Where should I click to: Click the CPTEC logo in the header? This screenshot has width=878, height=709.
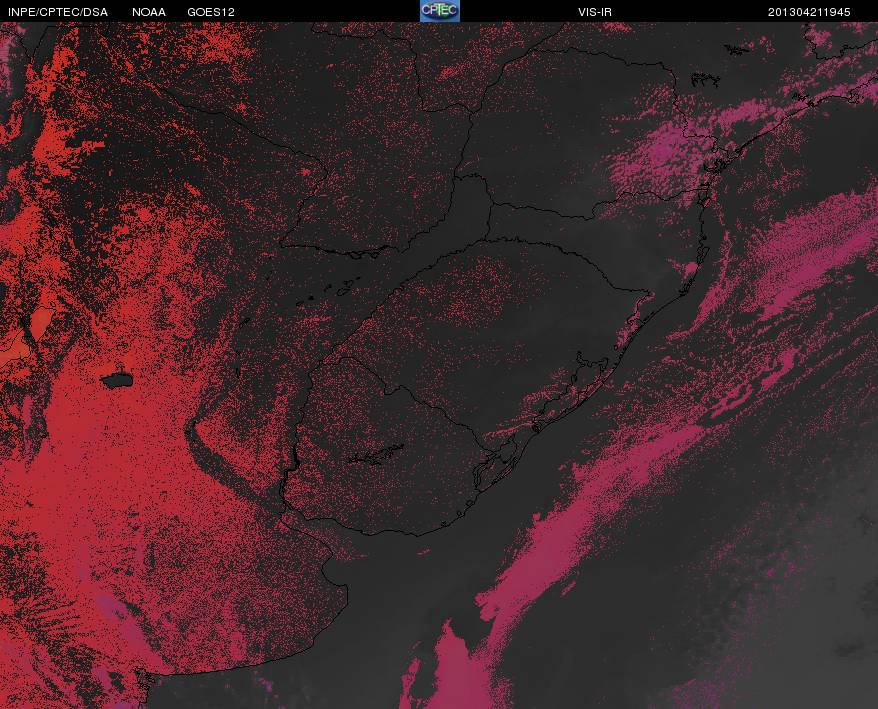(x=440, y=11)
